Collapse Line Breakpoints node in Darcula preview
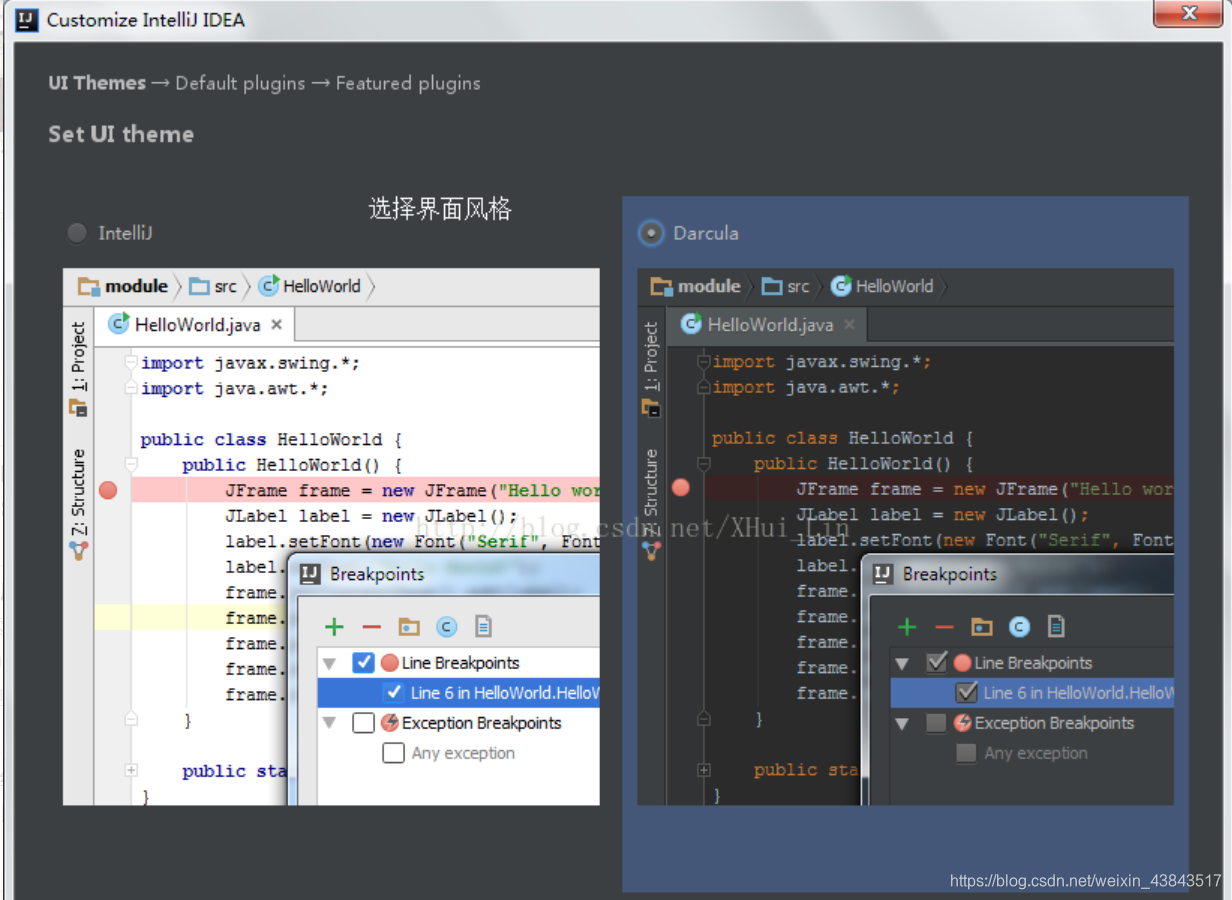The image size is (1232, 900). (x=902, y=663)
